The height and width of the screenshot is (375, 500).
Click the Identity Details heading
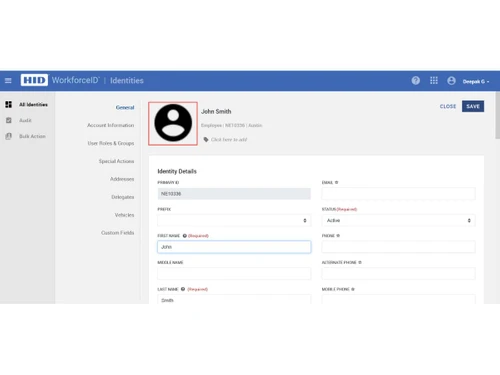tap(177, 171)
